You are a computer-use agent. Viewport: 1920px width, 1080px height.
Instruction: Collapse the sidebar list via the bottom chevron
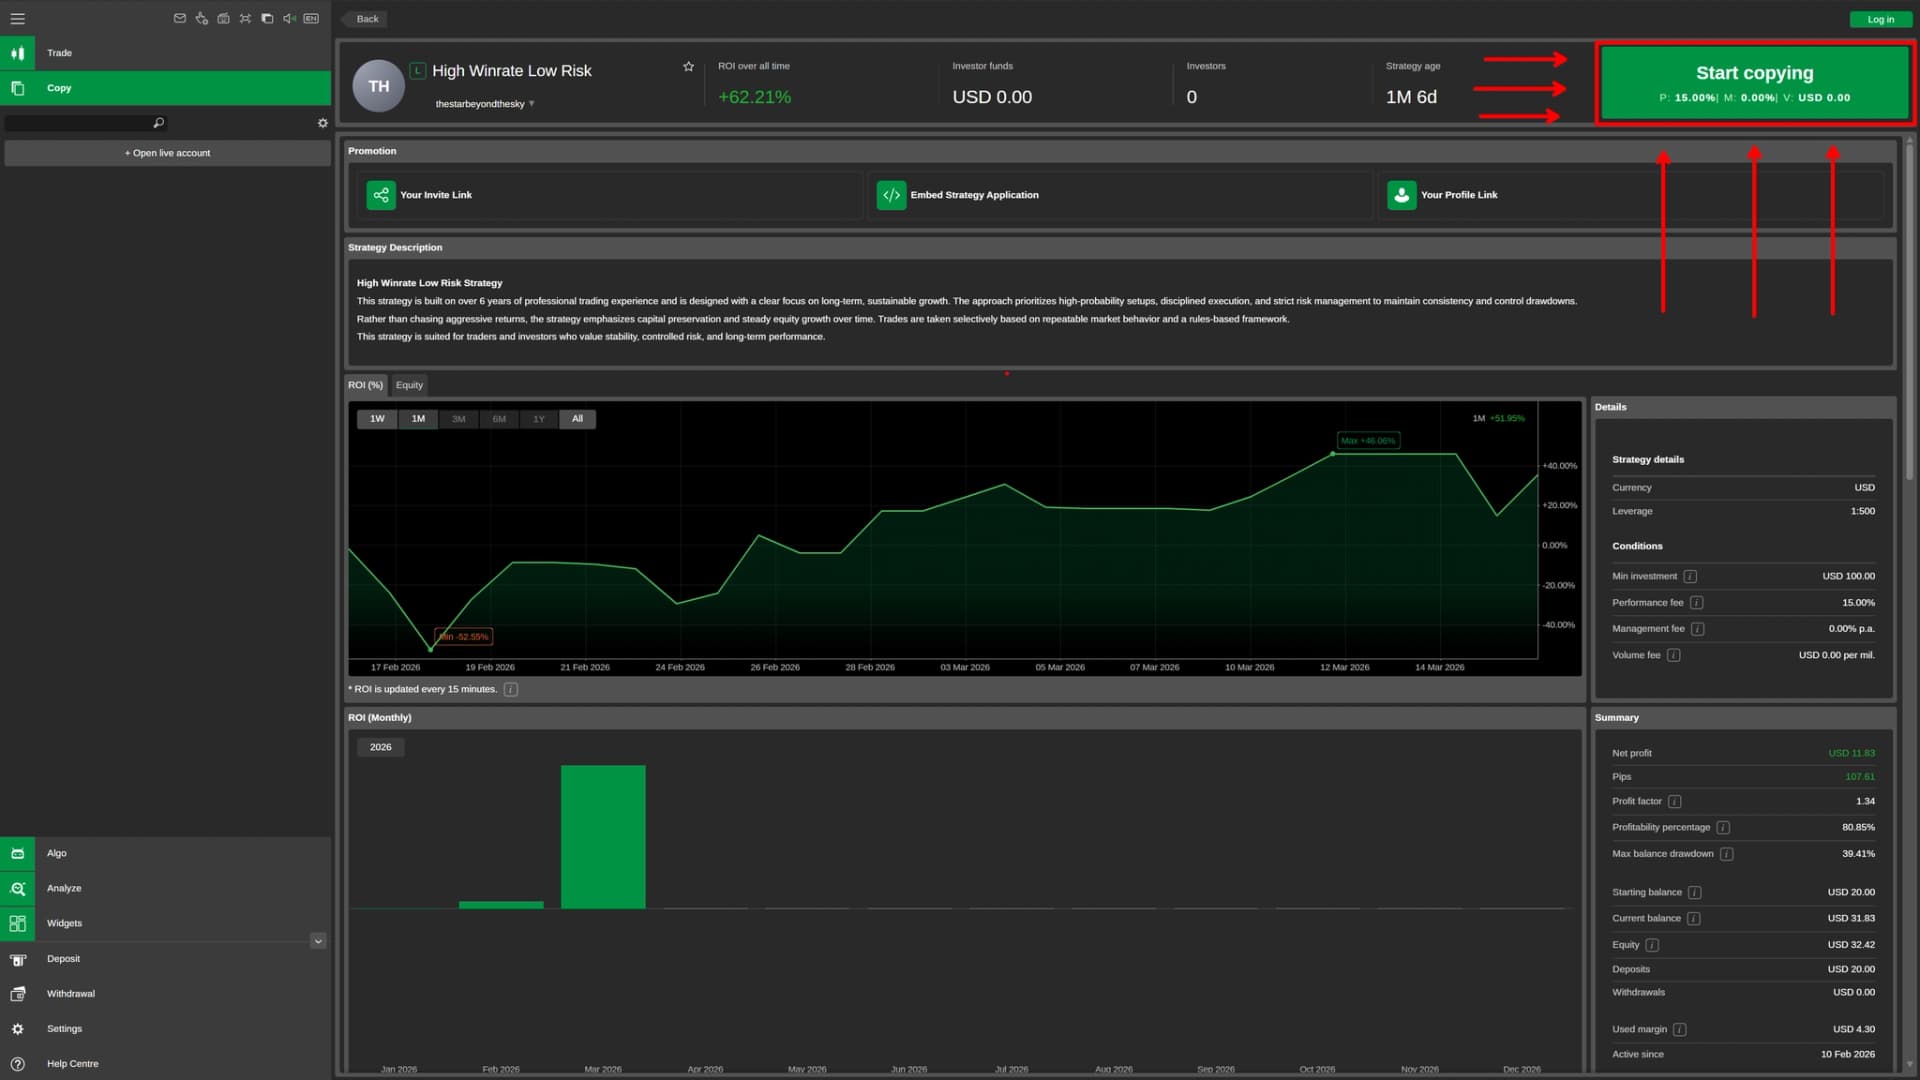317,941
